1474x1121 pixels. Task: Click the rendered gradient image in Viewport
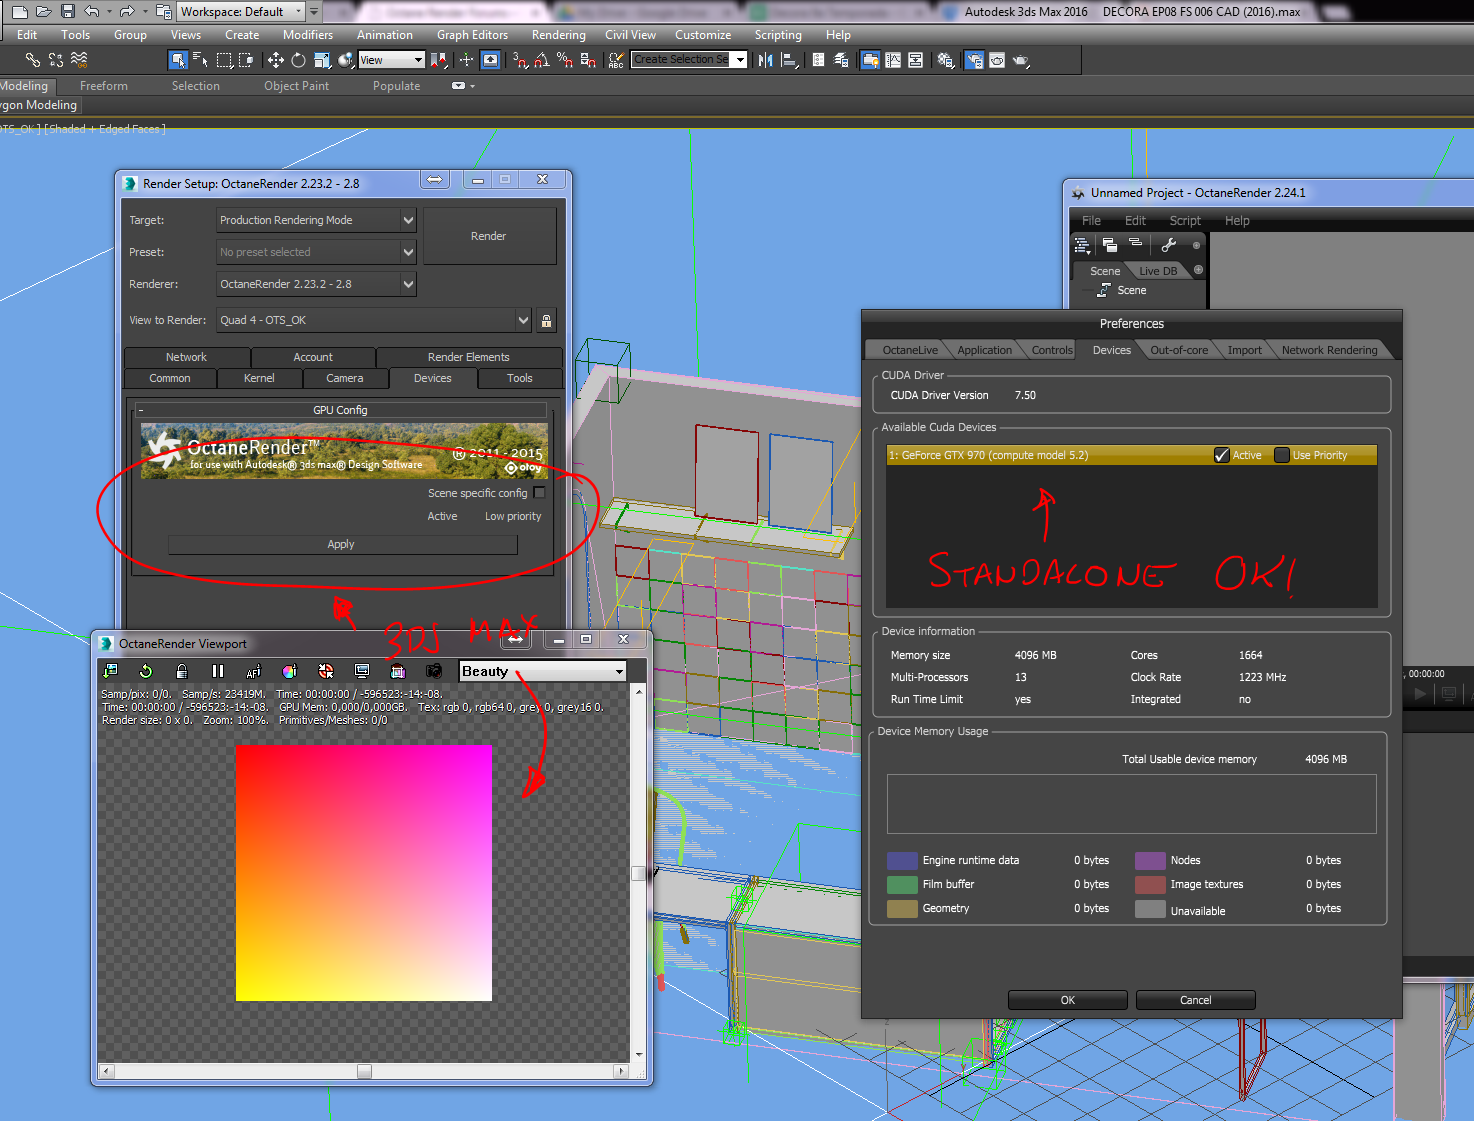coord(364,873)
